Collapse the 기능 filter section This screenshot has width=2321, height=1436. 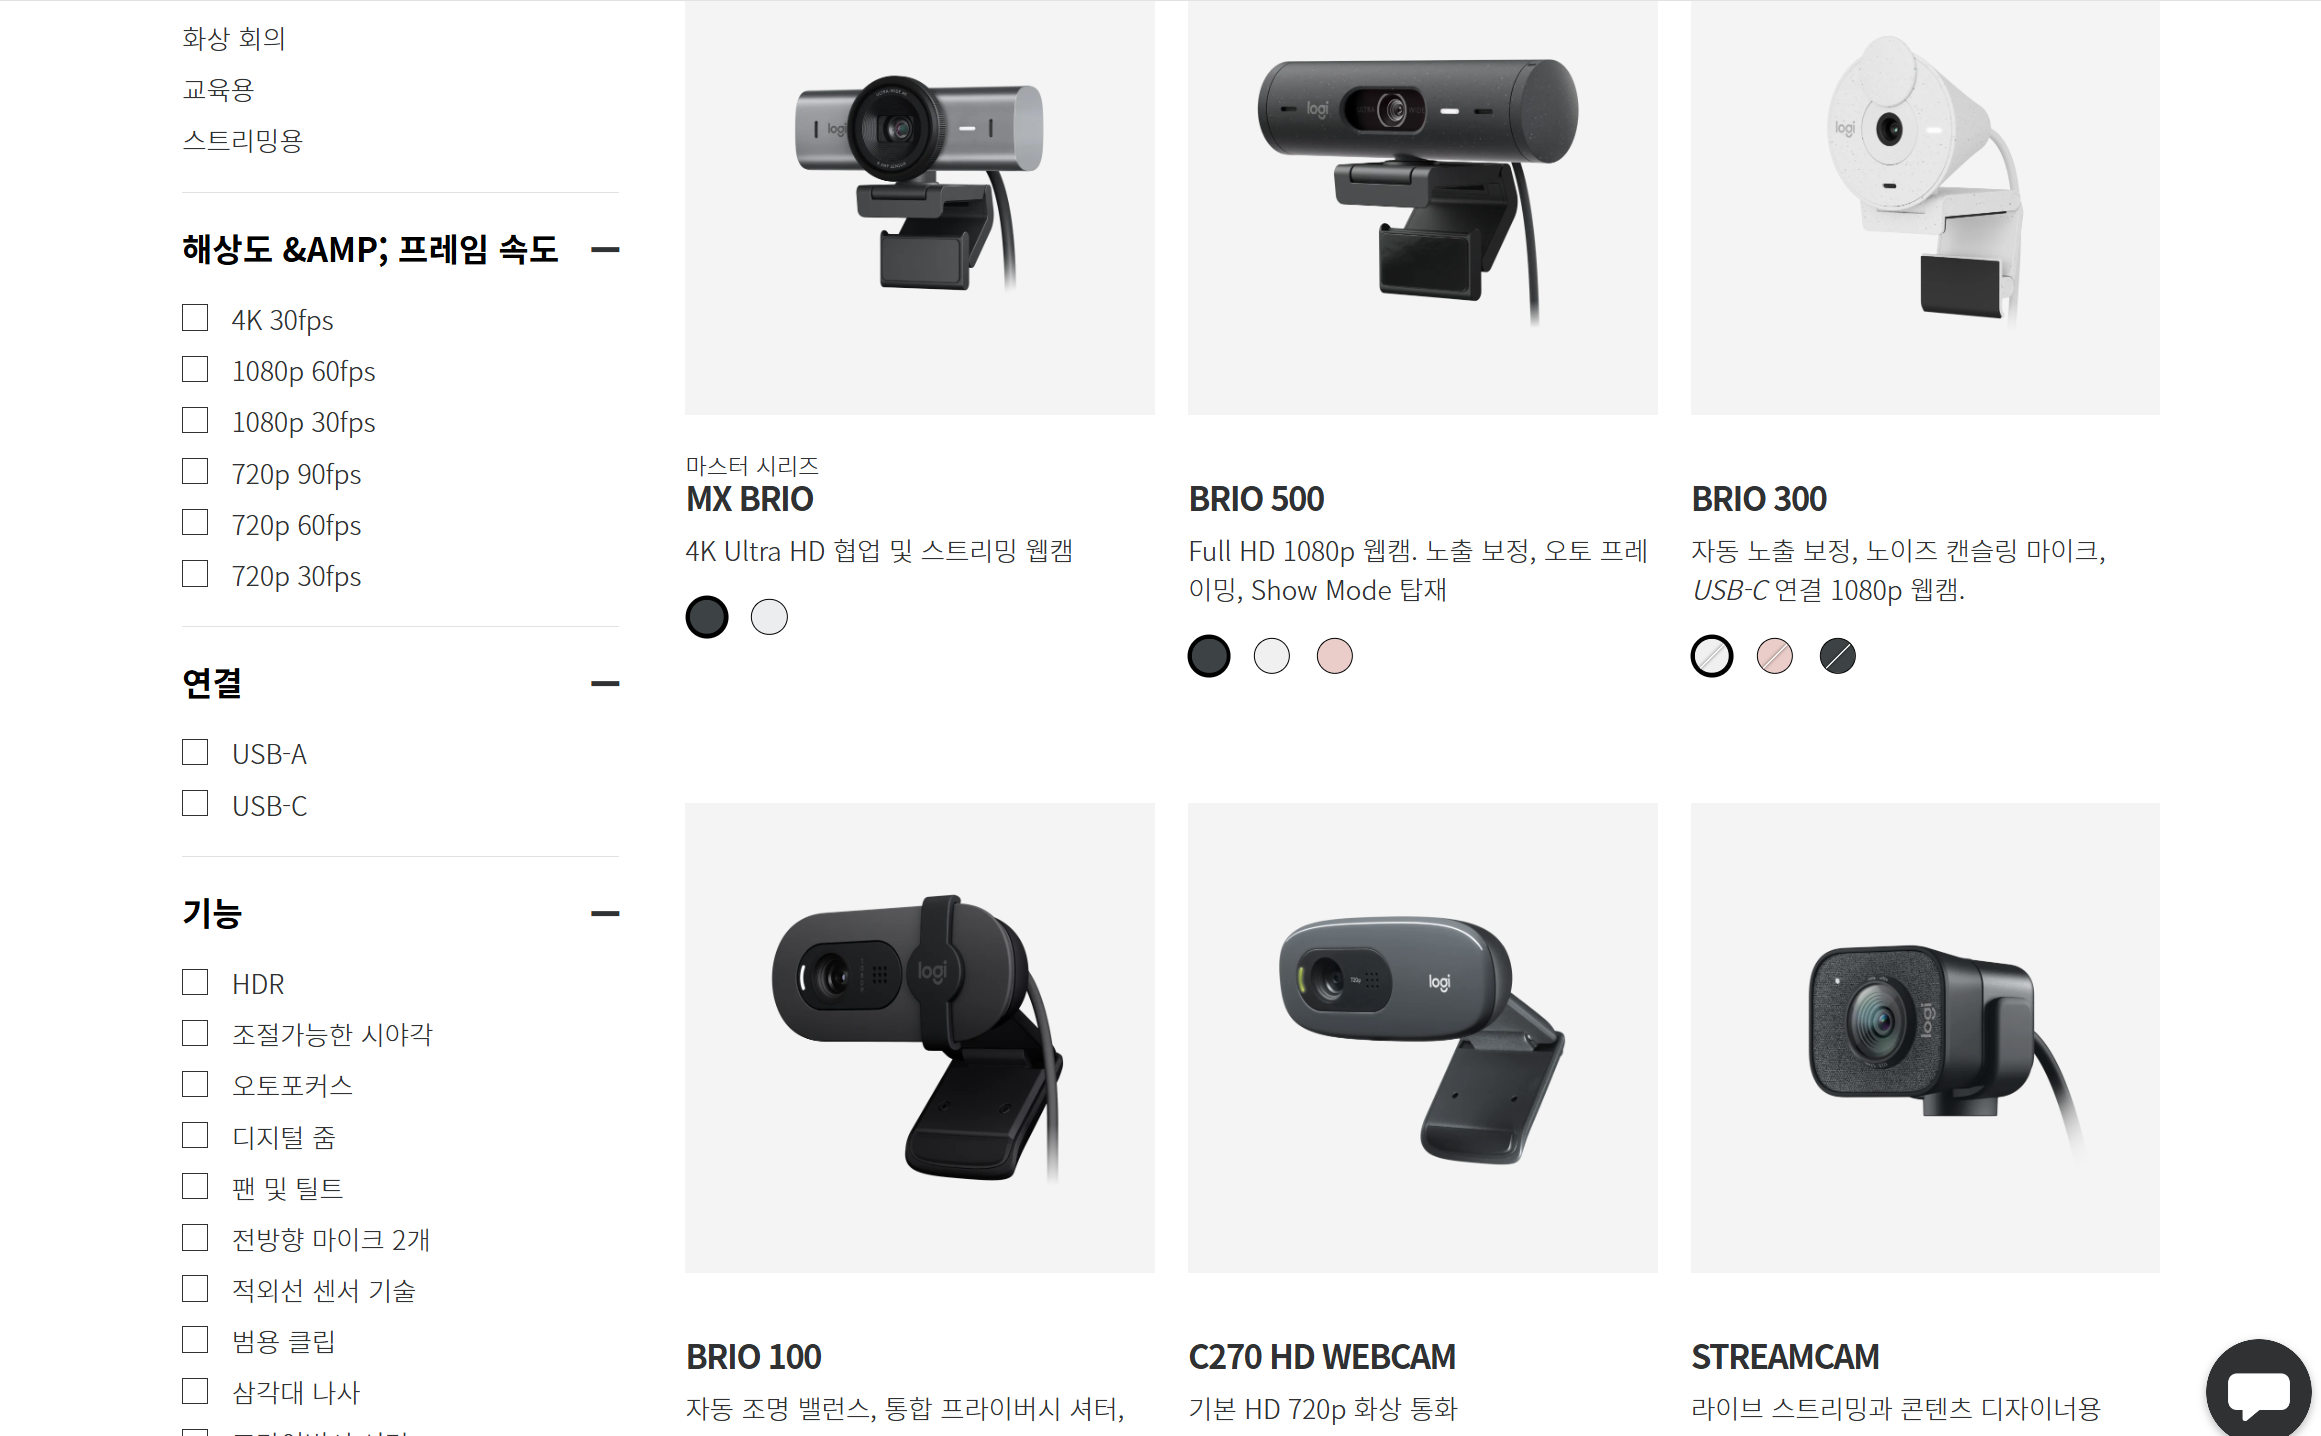(605, 913)
